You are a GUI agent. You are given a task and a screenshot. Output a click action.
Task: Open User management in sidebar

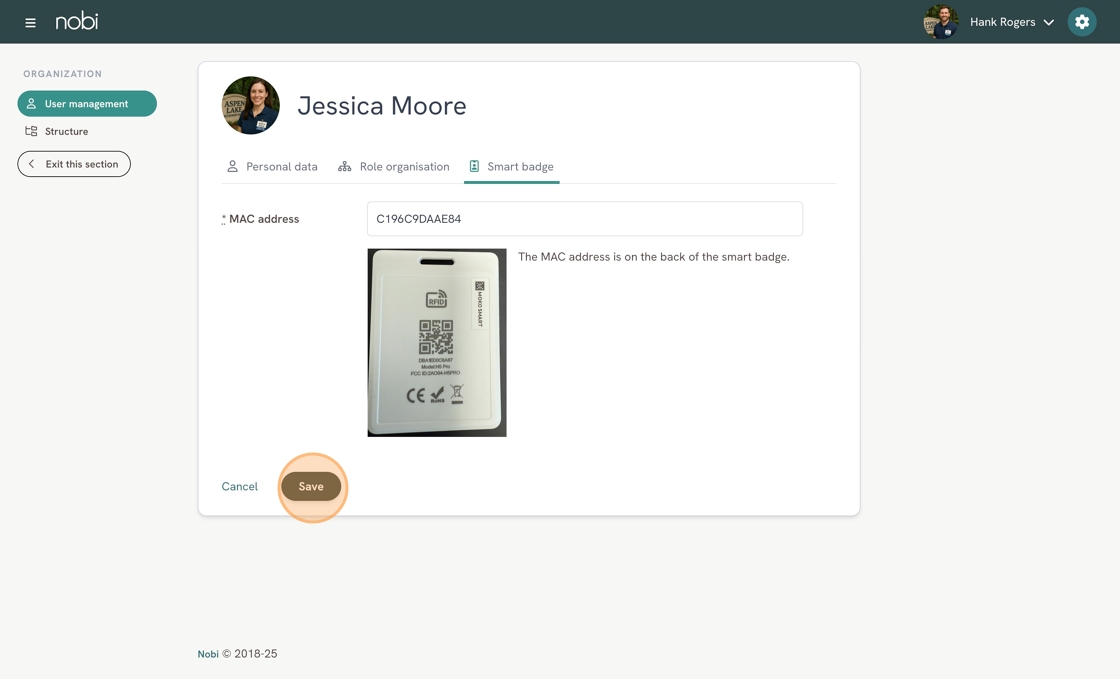(x=87, y=104)
